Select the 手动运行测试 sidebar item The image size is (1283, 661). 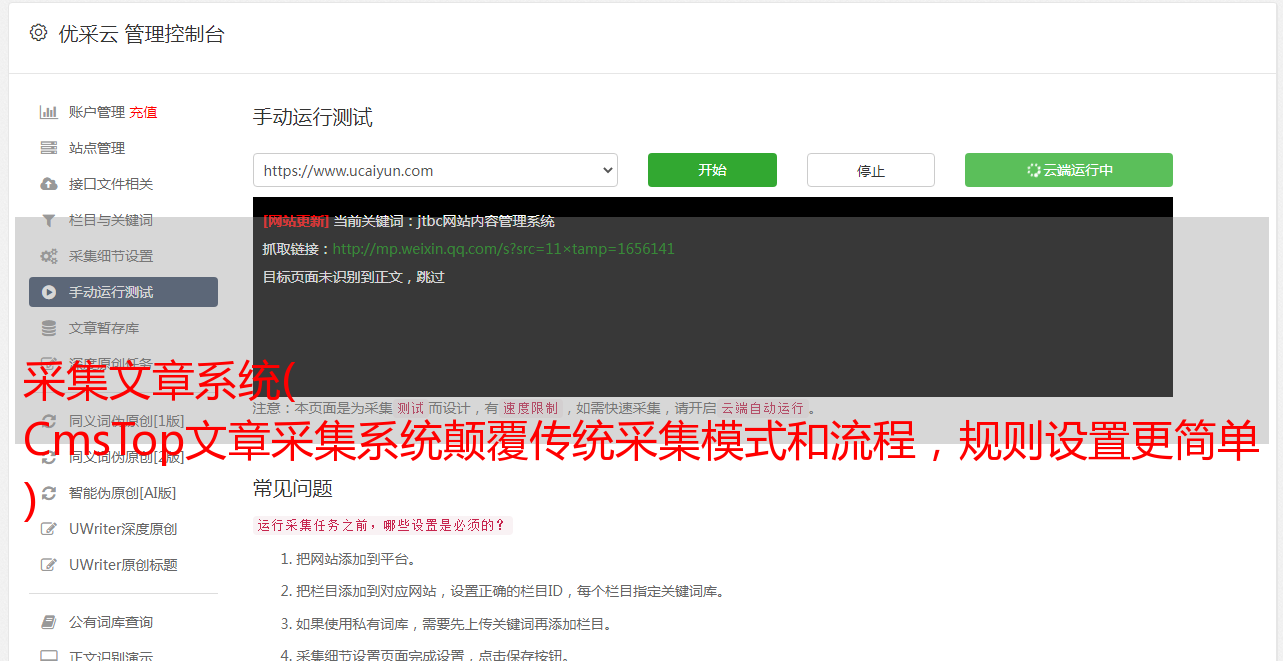click(x=123, y=292)
